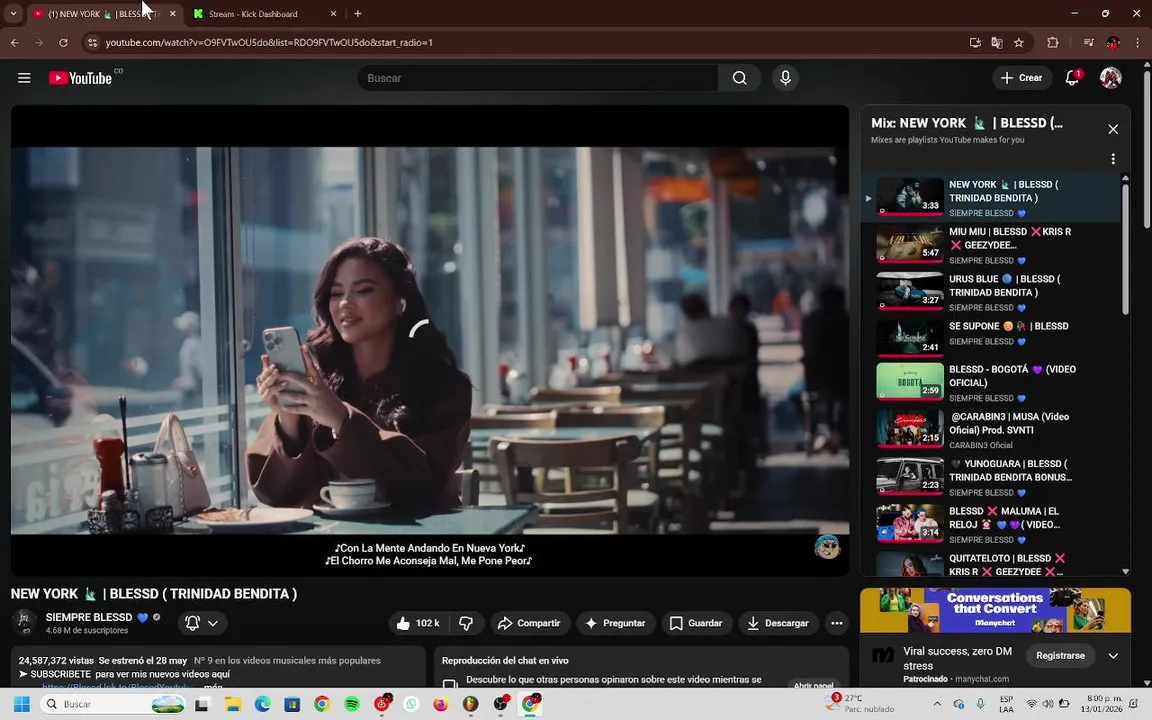This screenshot has width=1152, height=720.
Task: Switch to Stream - Kick Dashboard tab
Action: (253, 14)
